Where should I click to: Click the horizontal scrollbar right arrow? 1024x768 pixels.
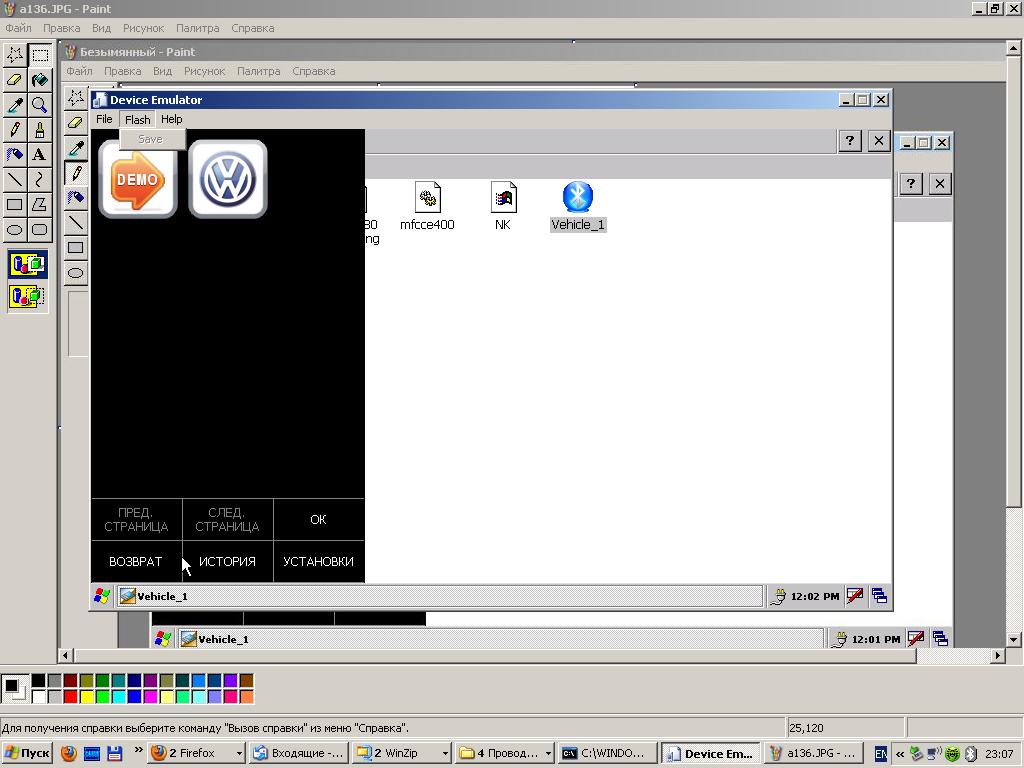[x=997, y=656]
